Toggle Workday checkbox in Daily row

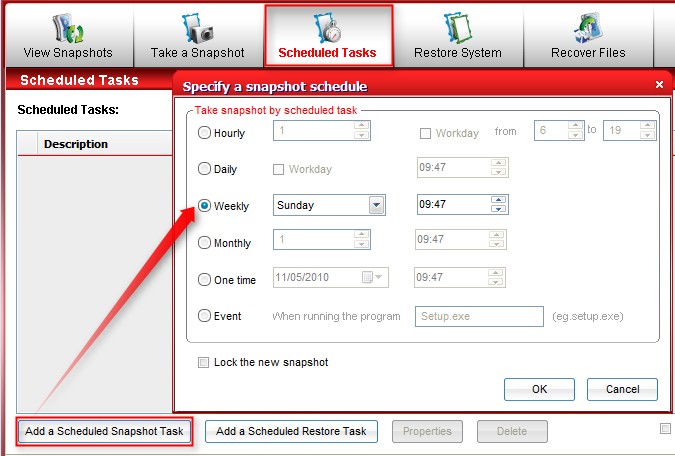point(279,169)
